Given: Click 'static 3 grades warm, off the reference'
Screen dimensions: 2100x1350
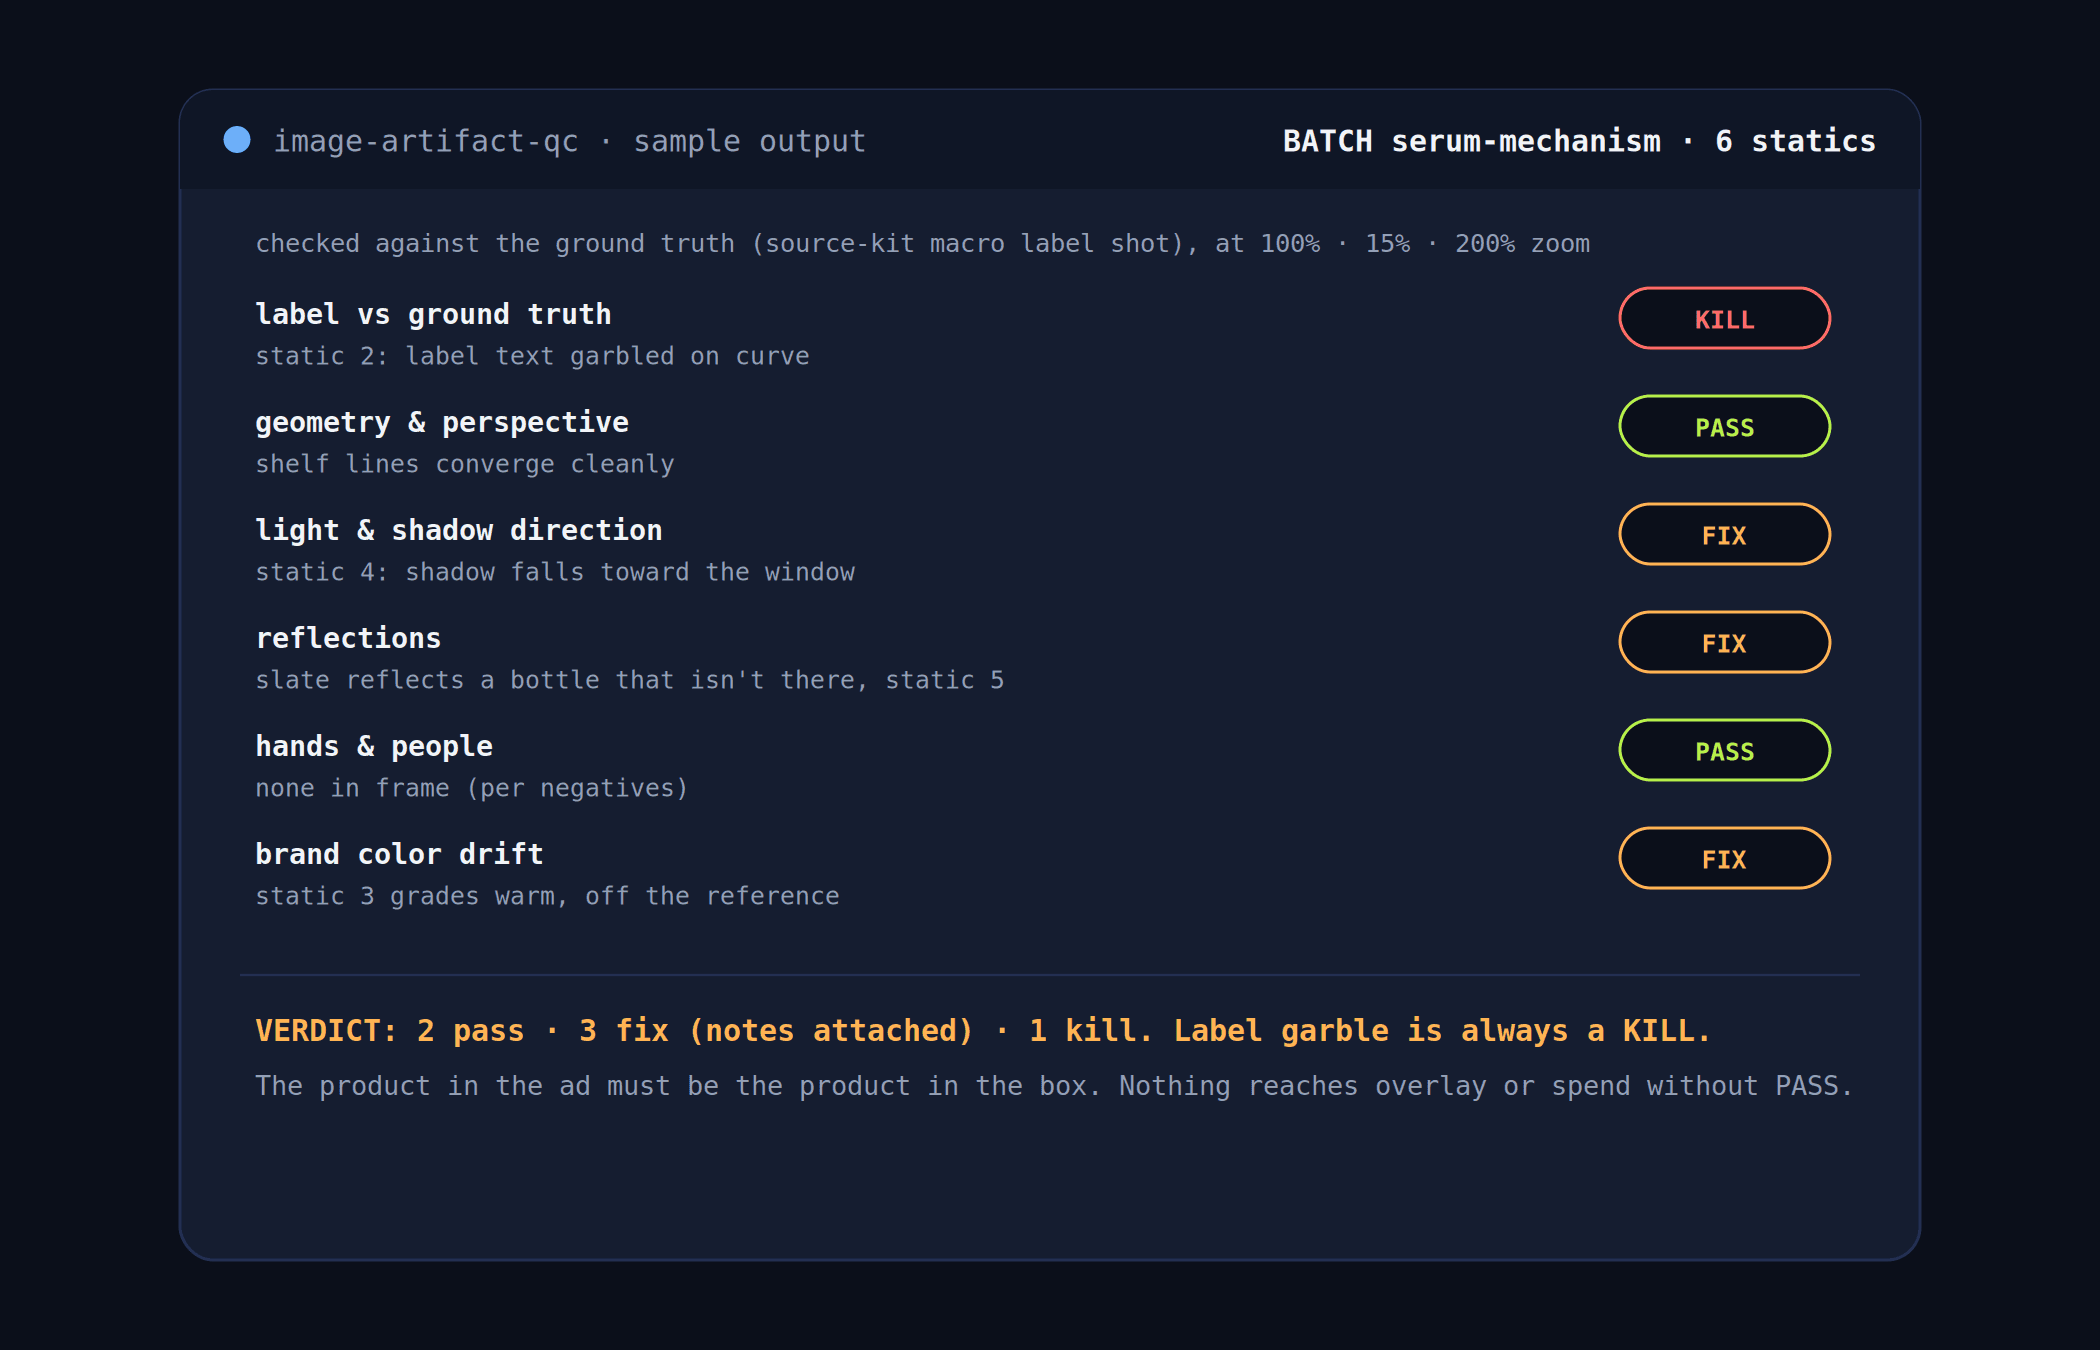Looking at the screenshot, I should (x=547, y=896).
